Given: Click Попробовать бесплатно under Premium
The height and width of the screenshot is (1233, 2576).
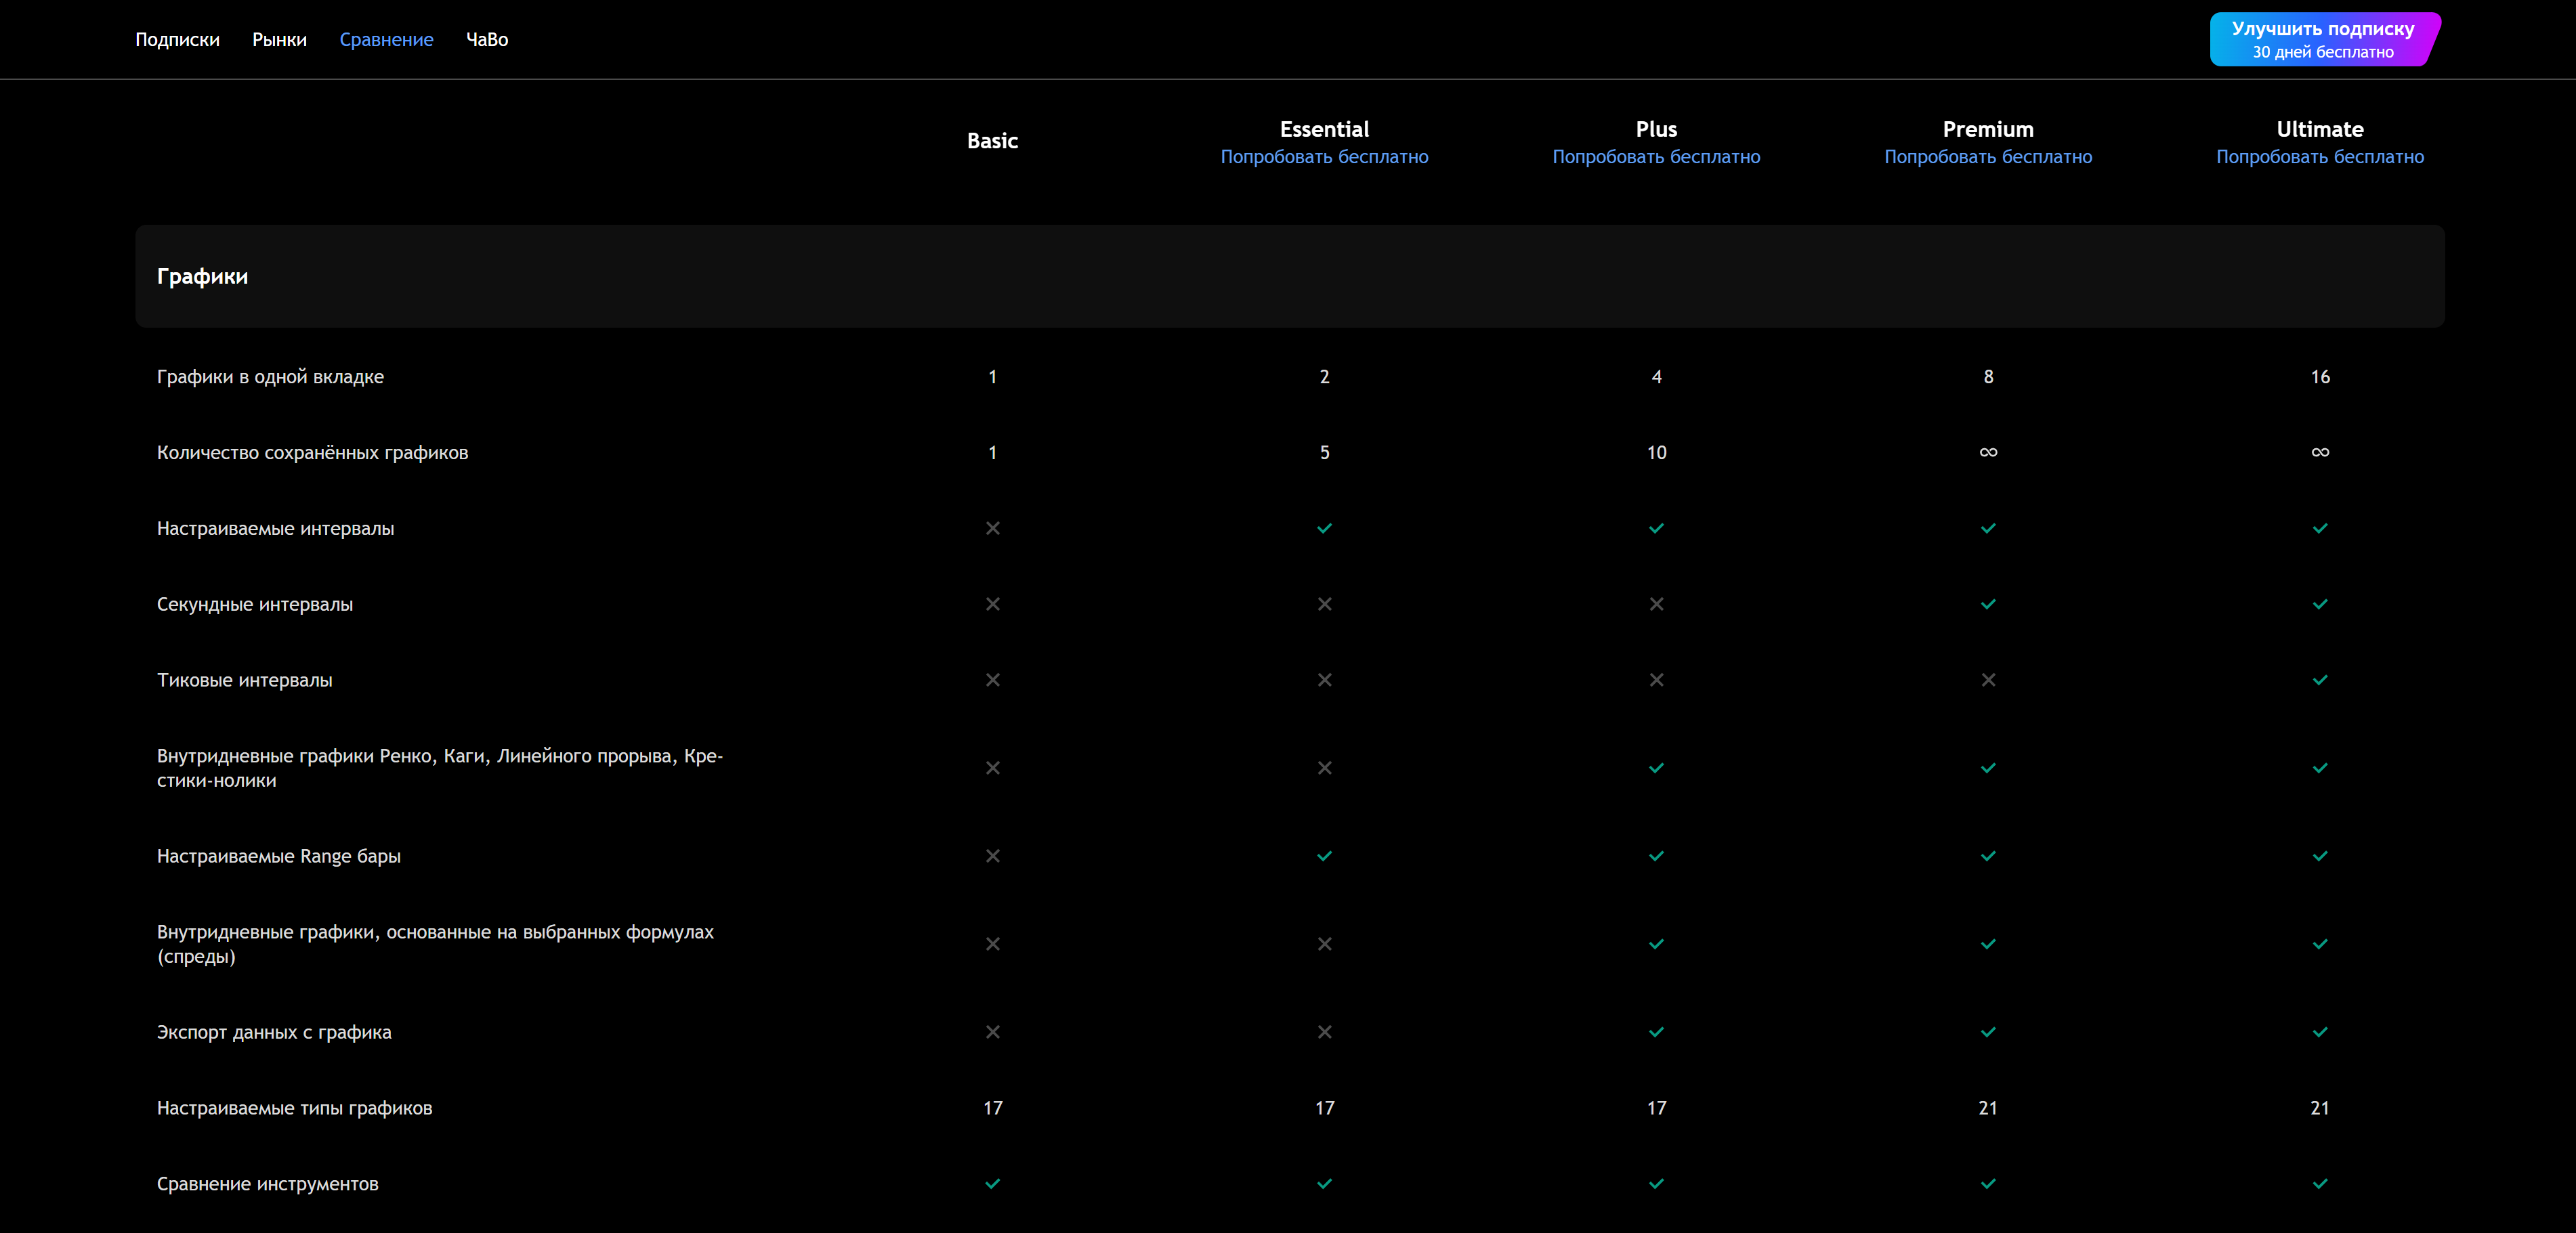Looking at the screenshot, I should tap(1988, 157).
